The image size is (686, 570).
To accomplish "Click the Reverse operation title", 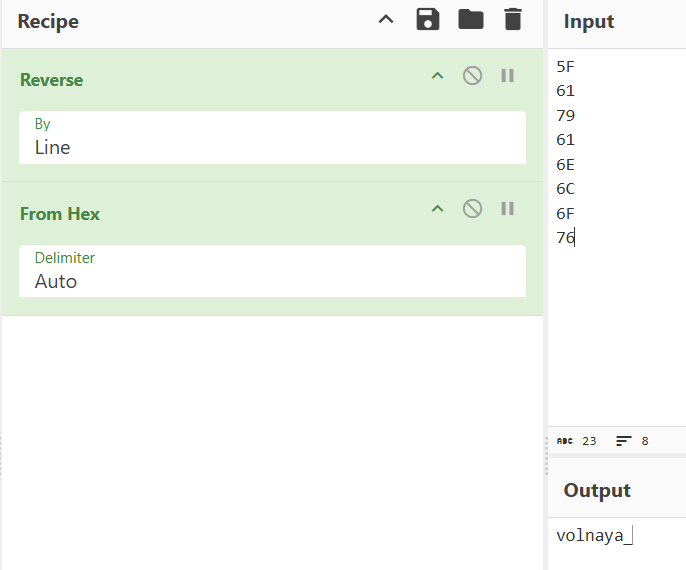I will point(52,80).
